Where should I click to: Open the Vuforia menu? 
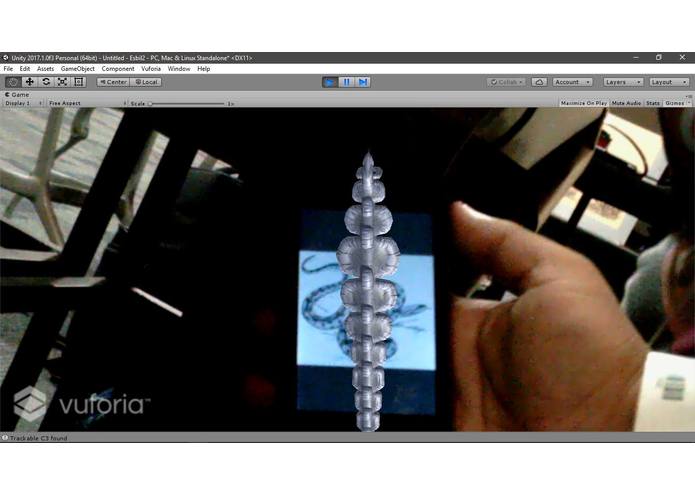(151, 69)
